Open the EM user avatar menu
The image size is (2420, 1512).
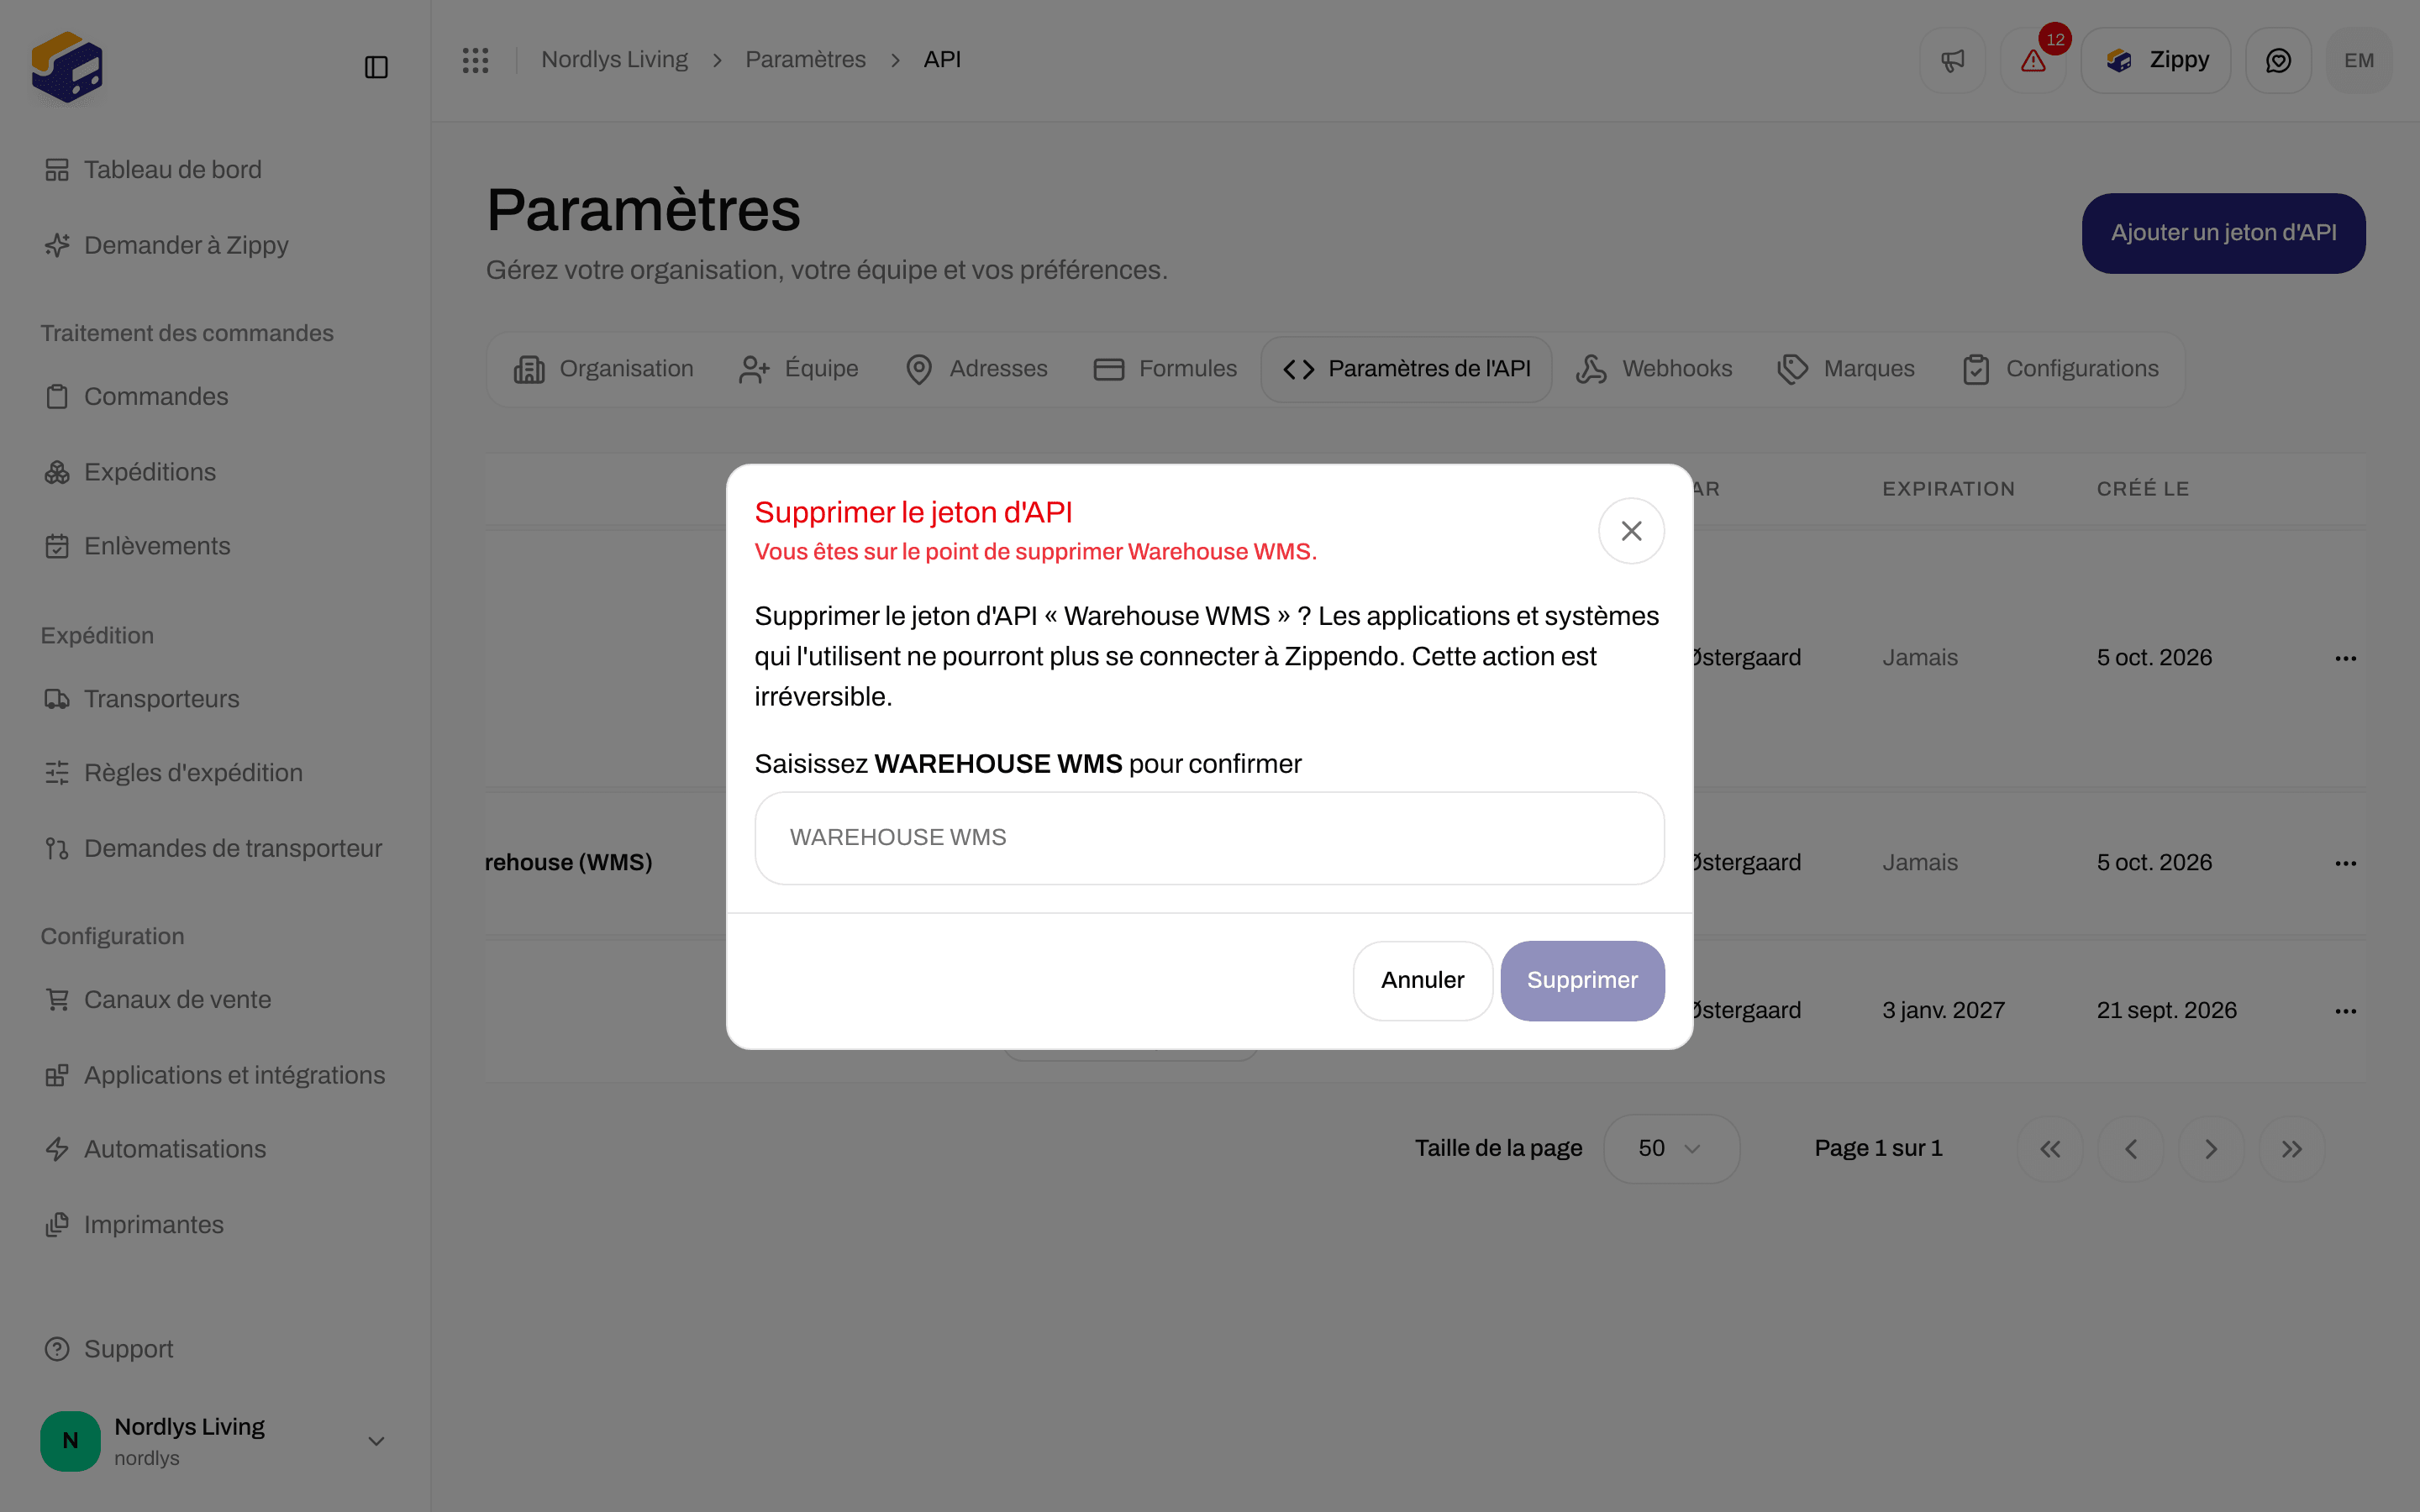[2359, 61]
